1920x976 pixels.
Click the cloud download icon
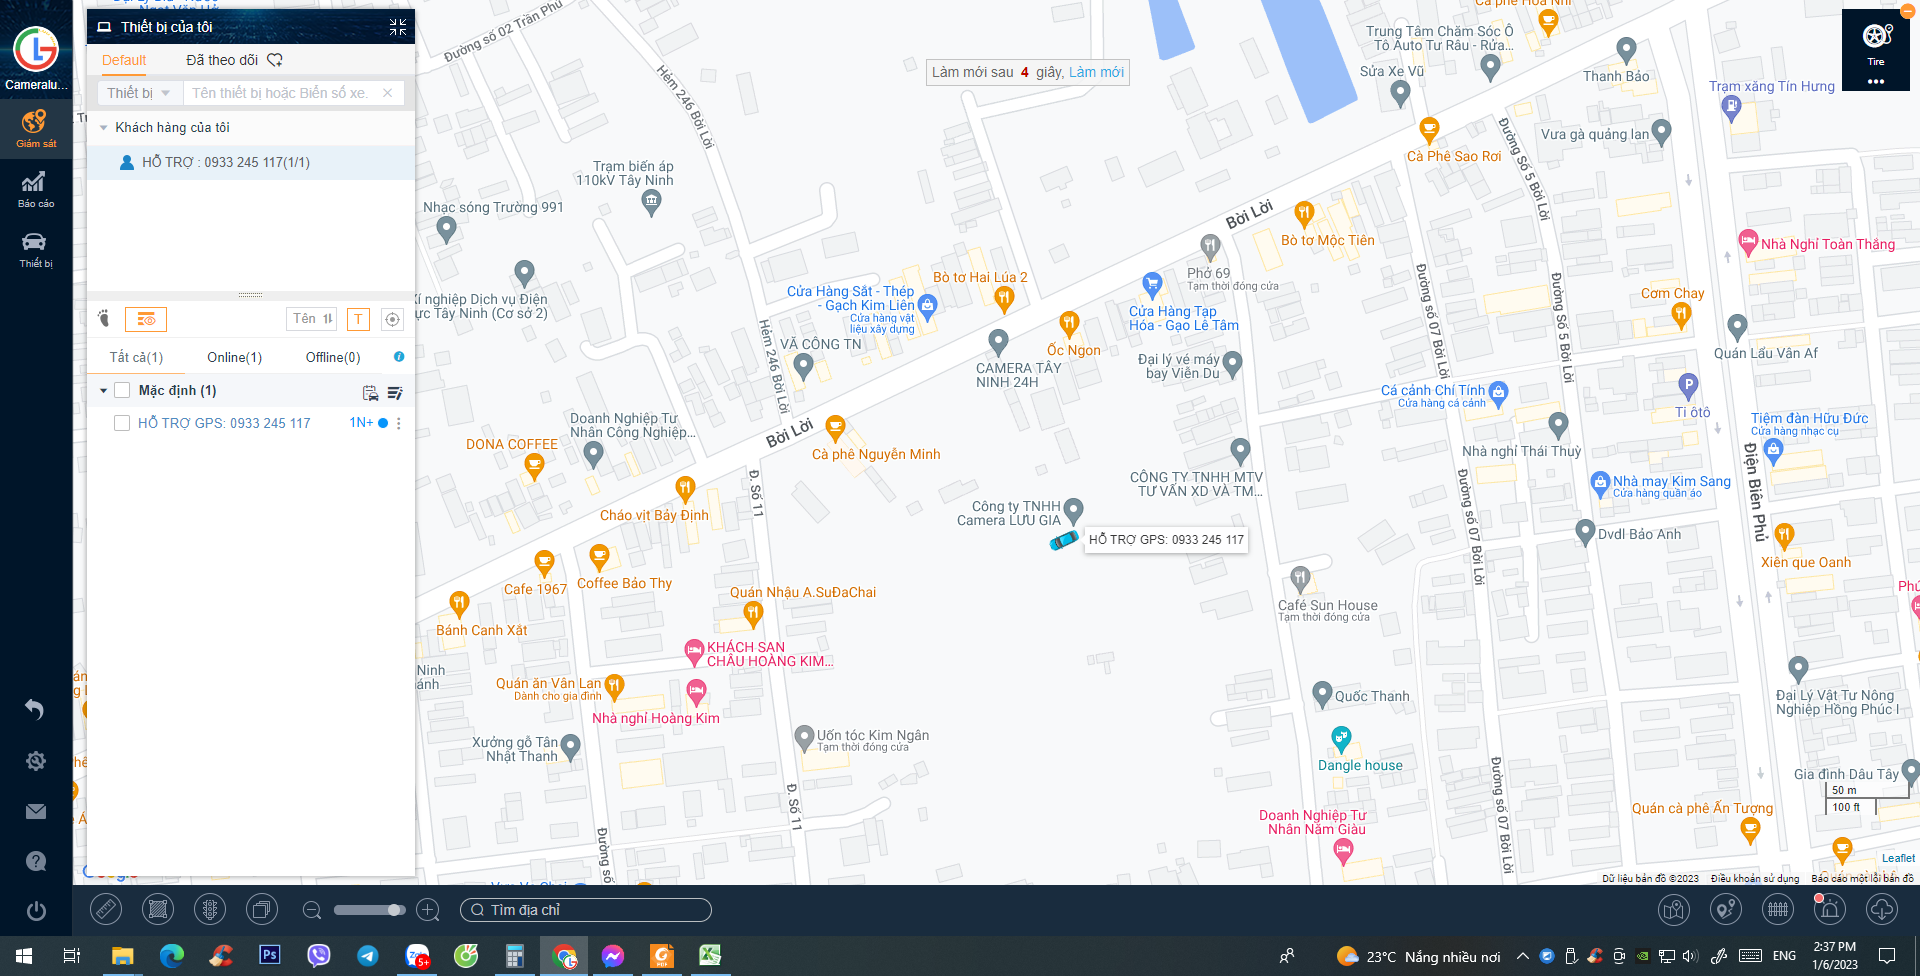coord(1882,910)
